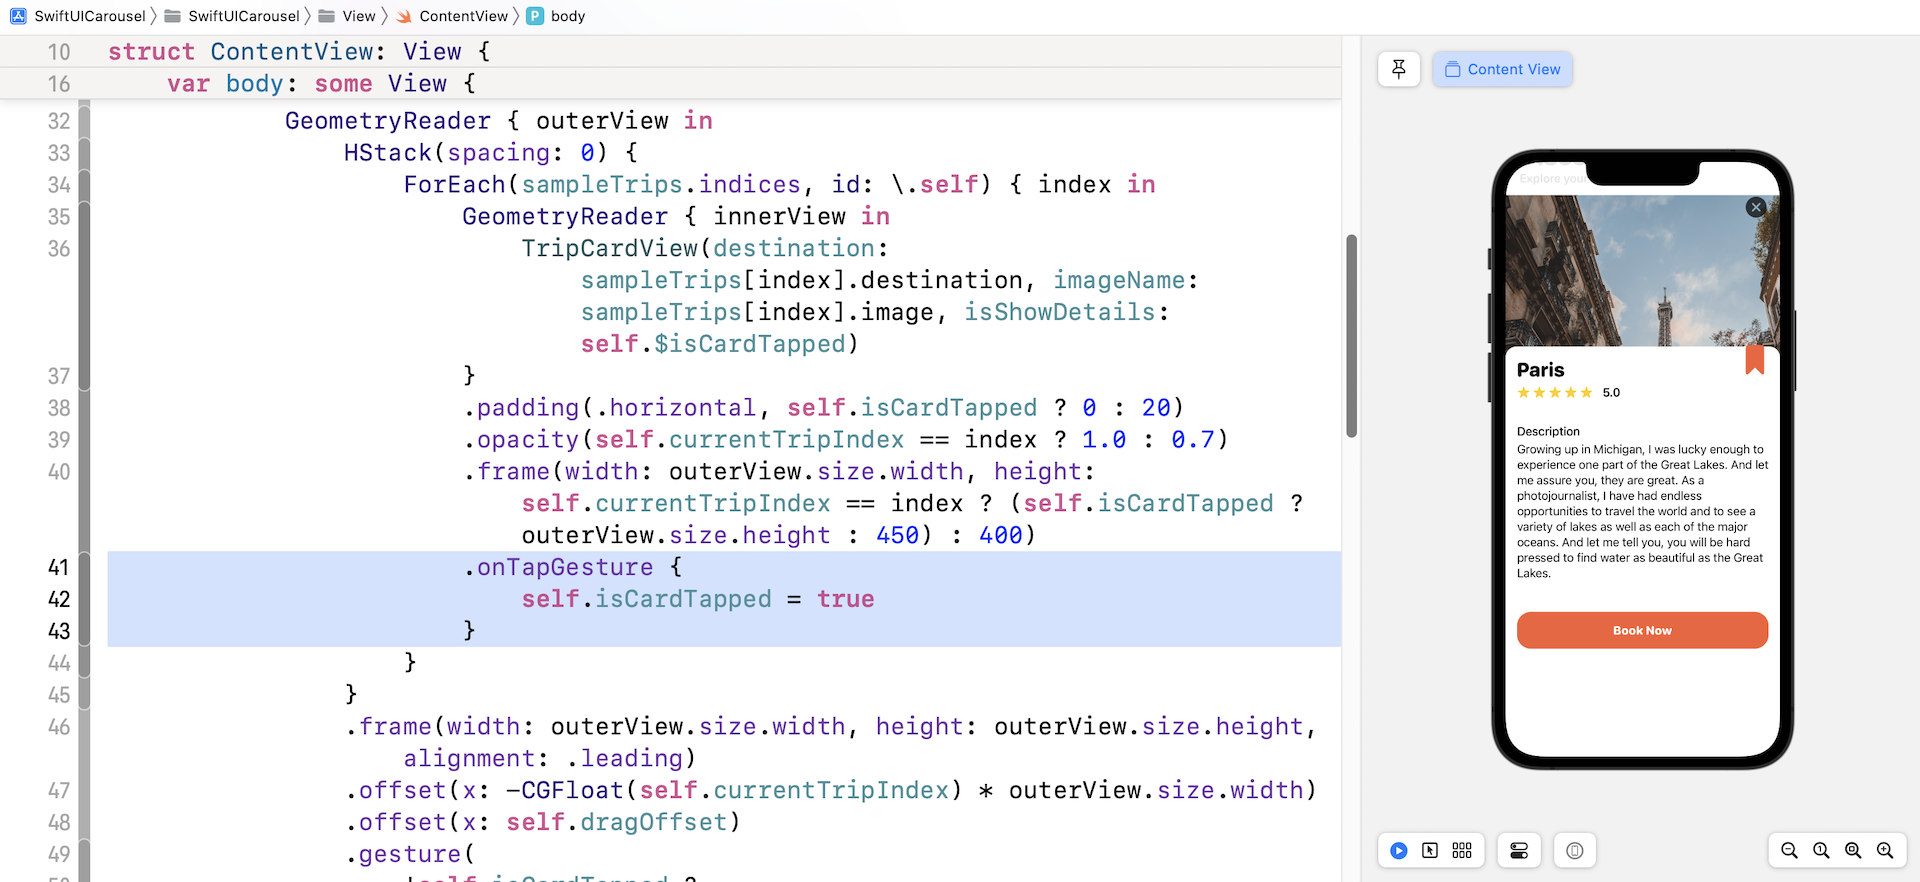Click line number 32 in the gutter
The image size is (1920, 882).
(x=59, y=121)
